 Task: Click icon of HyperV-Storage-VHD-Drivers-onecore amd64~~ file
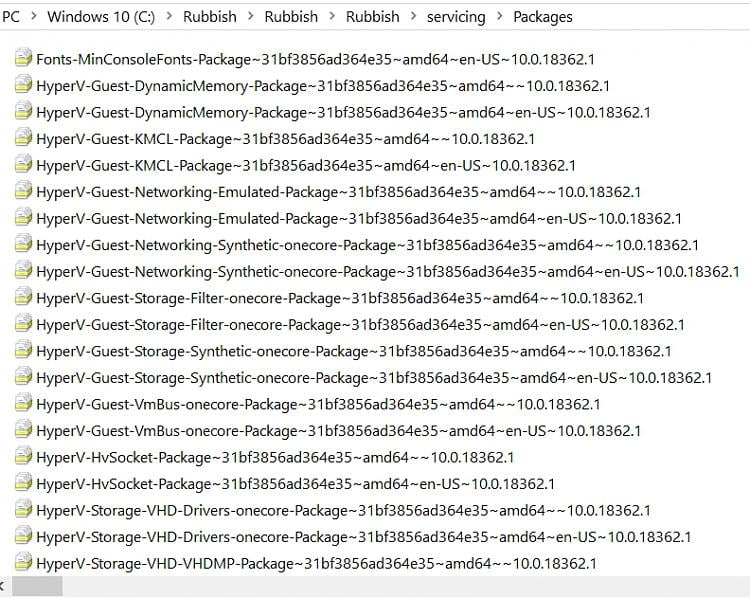23,509
